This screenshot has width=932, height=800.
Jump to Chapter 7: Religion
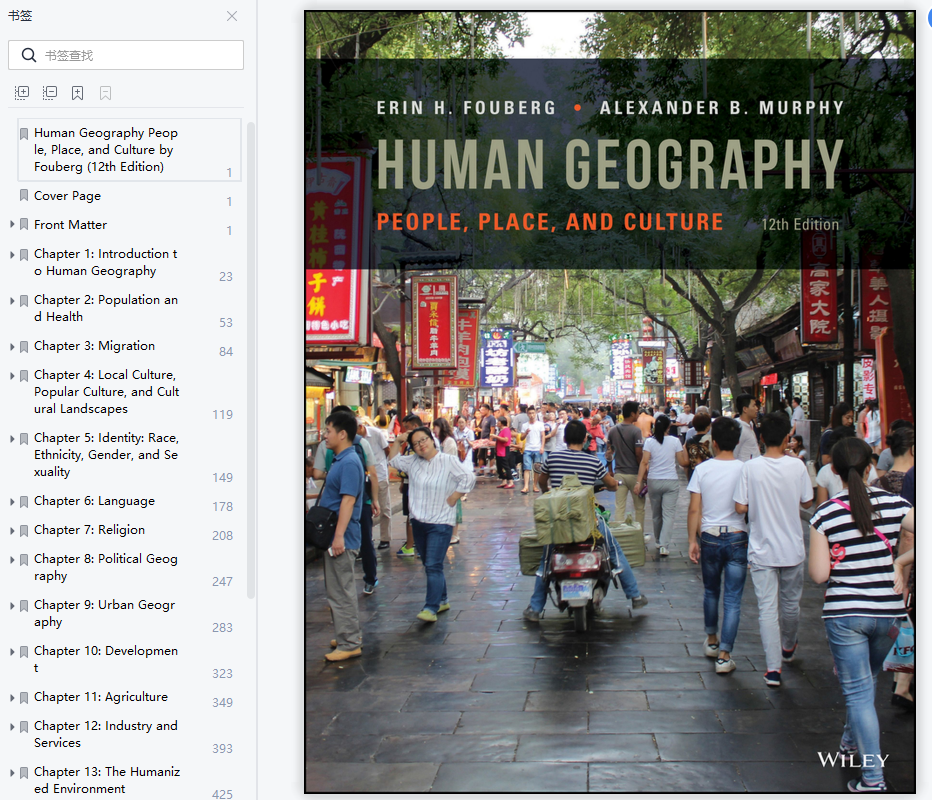[89, 530]
